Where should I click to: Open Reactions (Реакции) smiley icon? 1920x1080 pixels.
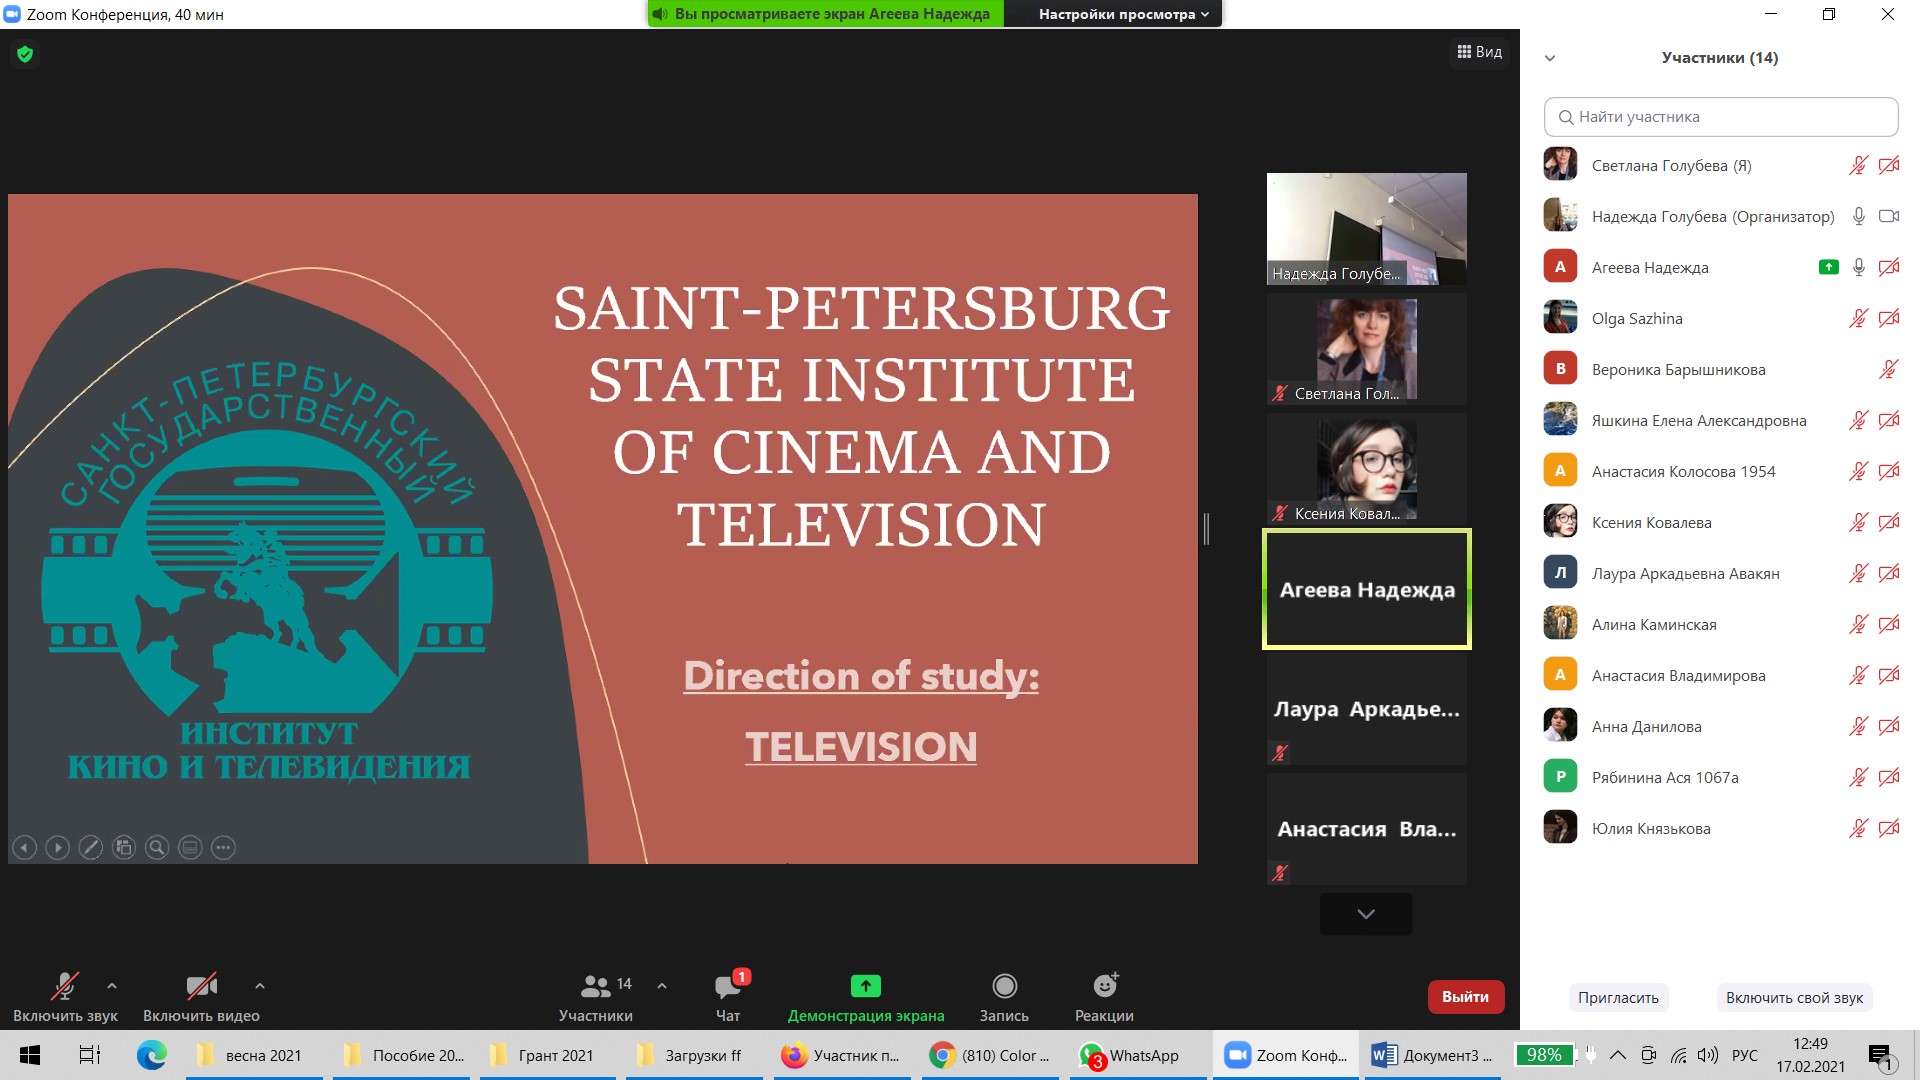click(x=1104, y=987)
